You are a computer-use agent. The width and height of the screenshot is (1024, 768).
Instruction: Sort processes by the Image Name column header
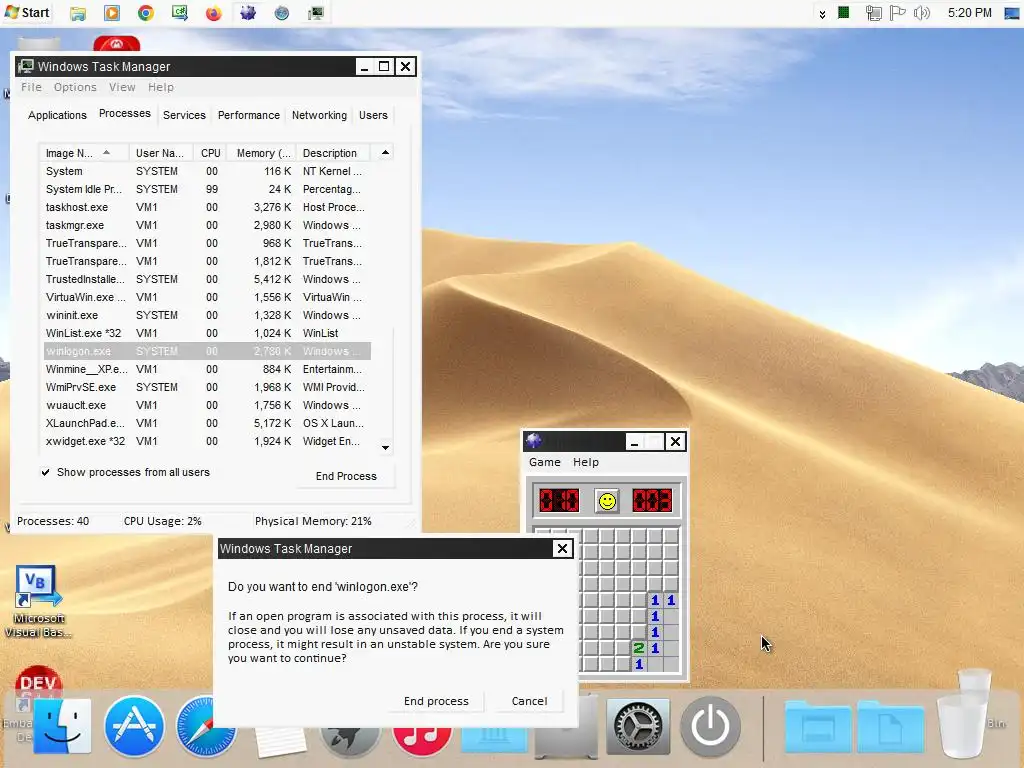[x=84, y=153]
